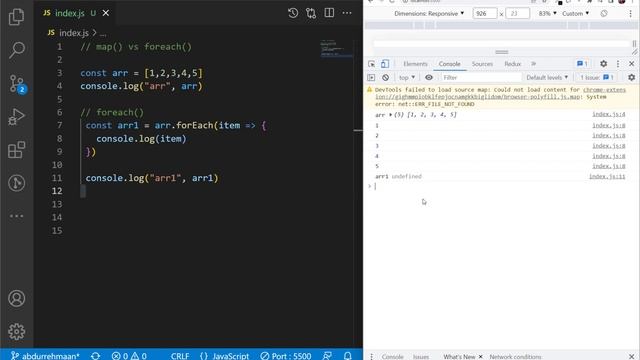Image resolution: width=640 pixels, height=360 pixels.
Task: Clear the console
Action: click(385, 78)
